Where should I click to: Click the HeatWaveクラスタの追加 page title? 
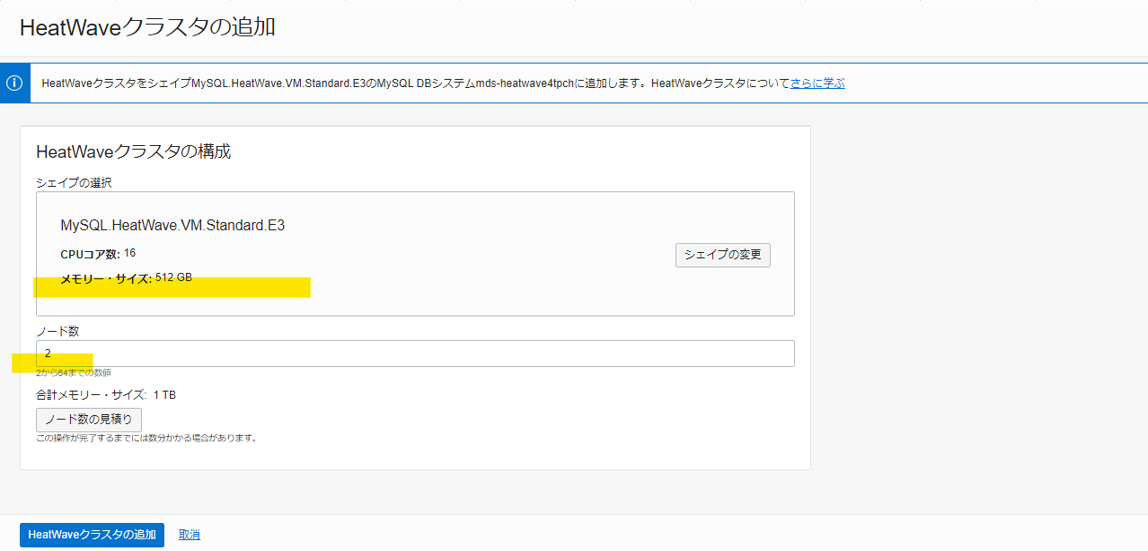(x=146, y=27)
